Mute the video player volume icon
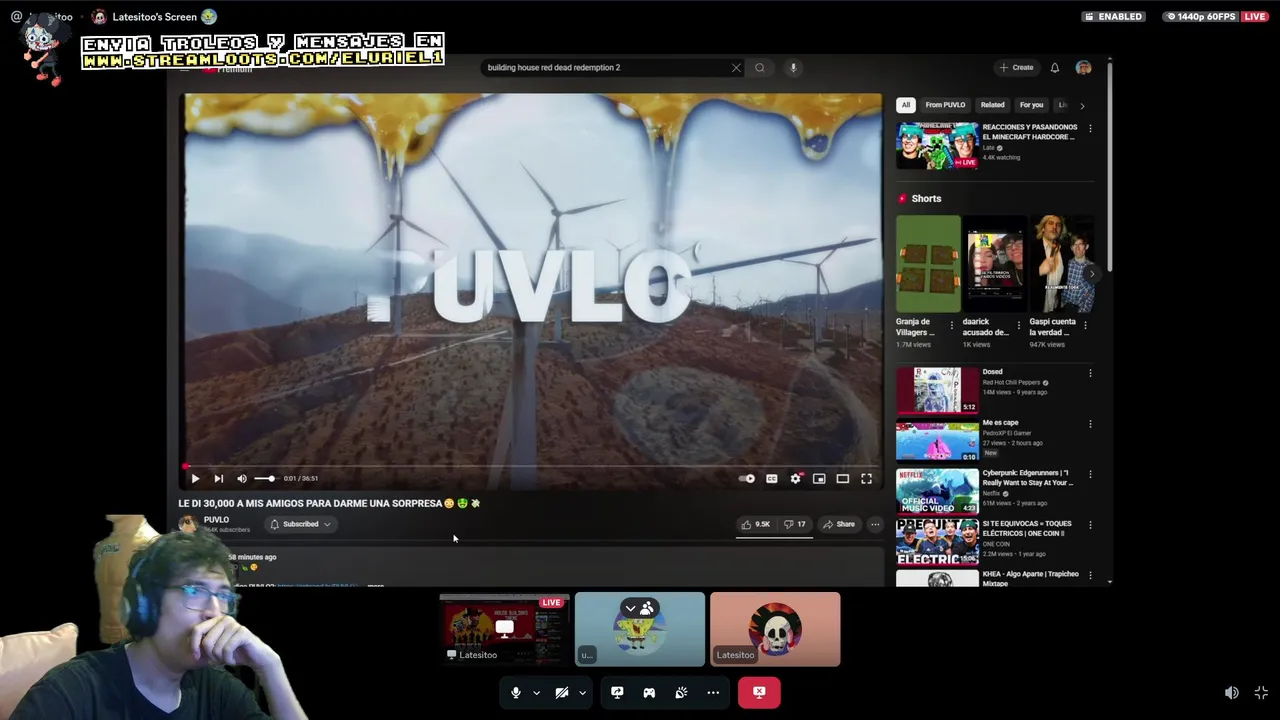The height and width of the screenshot is (720, 1280). [241, 479]
